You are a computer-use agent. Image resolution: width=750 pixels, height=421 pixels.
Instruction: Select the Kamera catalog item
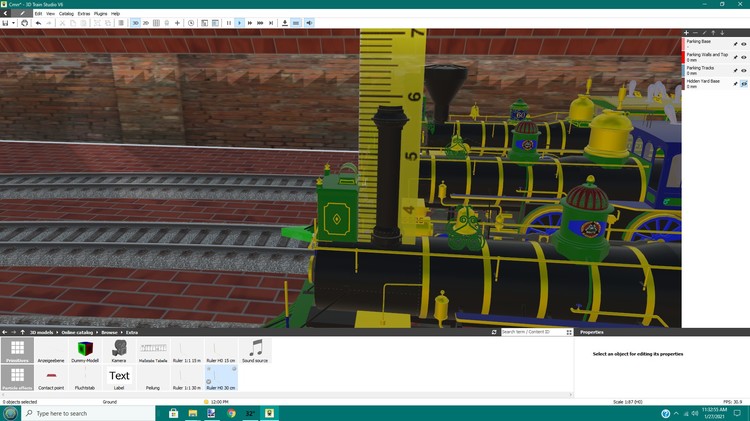pyautogui.click(x=119, y=352)
